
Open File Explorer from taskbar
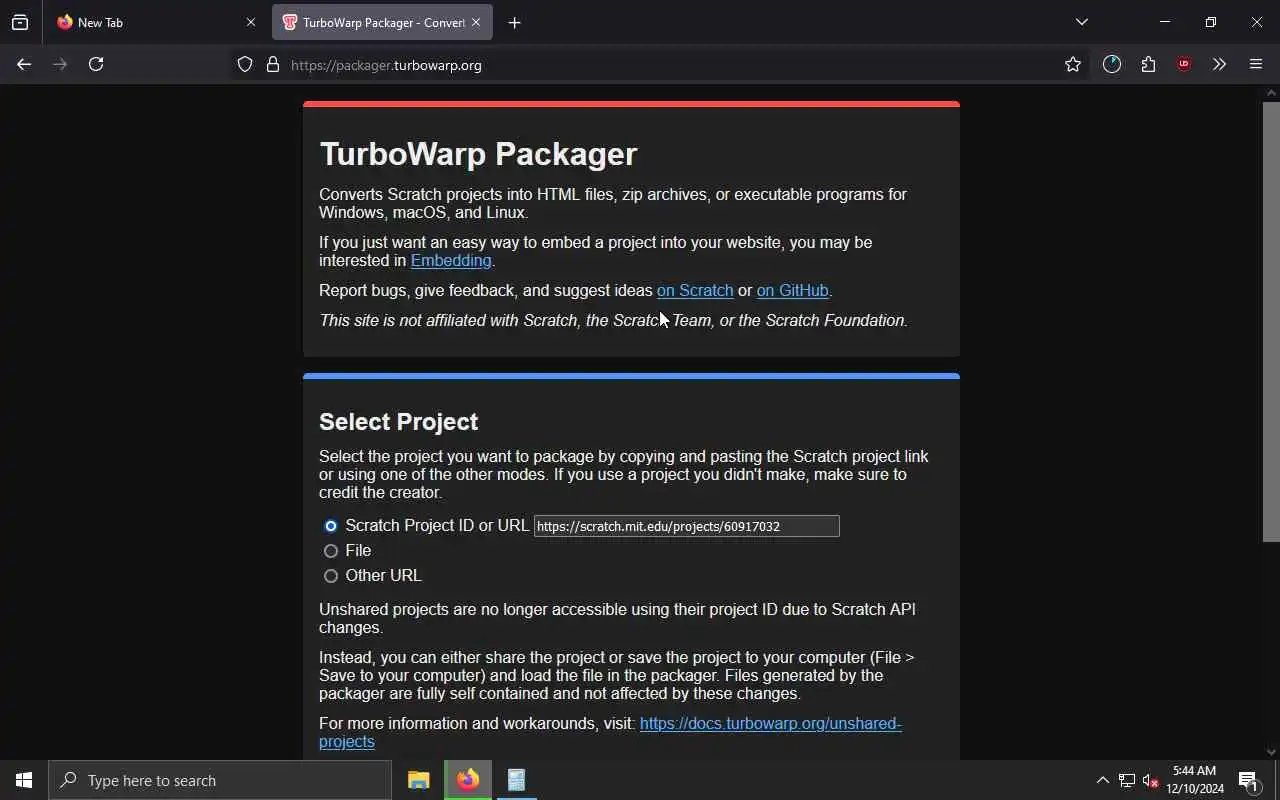pyautogui.click(x=419, y=780)
